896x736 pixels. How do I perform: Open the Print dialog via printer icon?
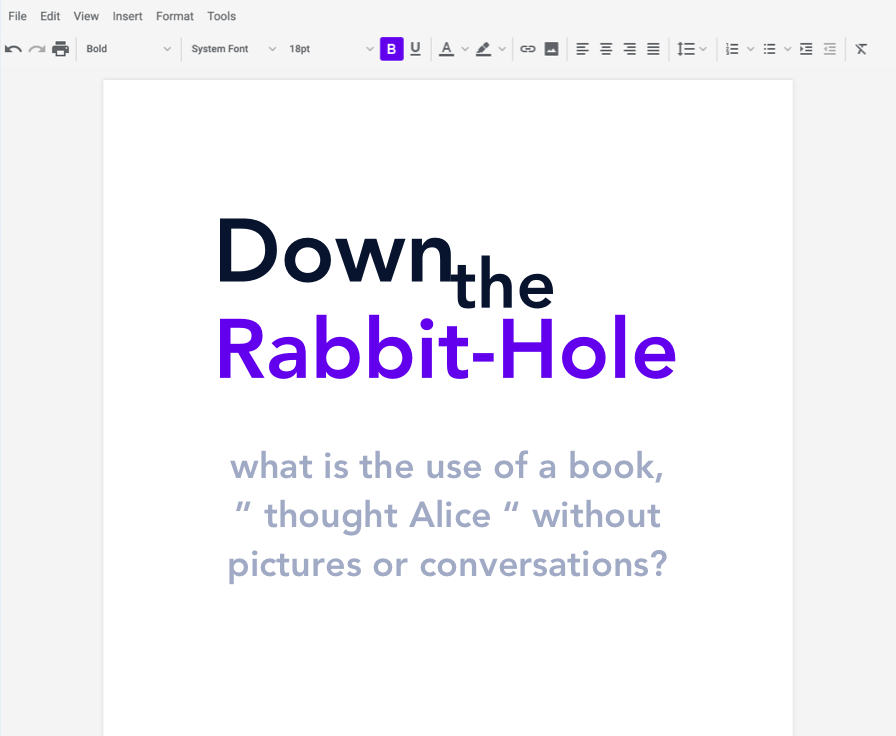click(60, 48)
